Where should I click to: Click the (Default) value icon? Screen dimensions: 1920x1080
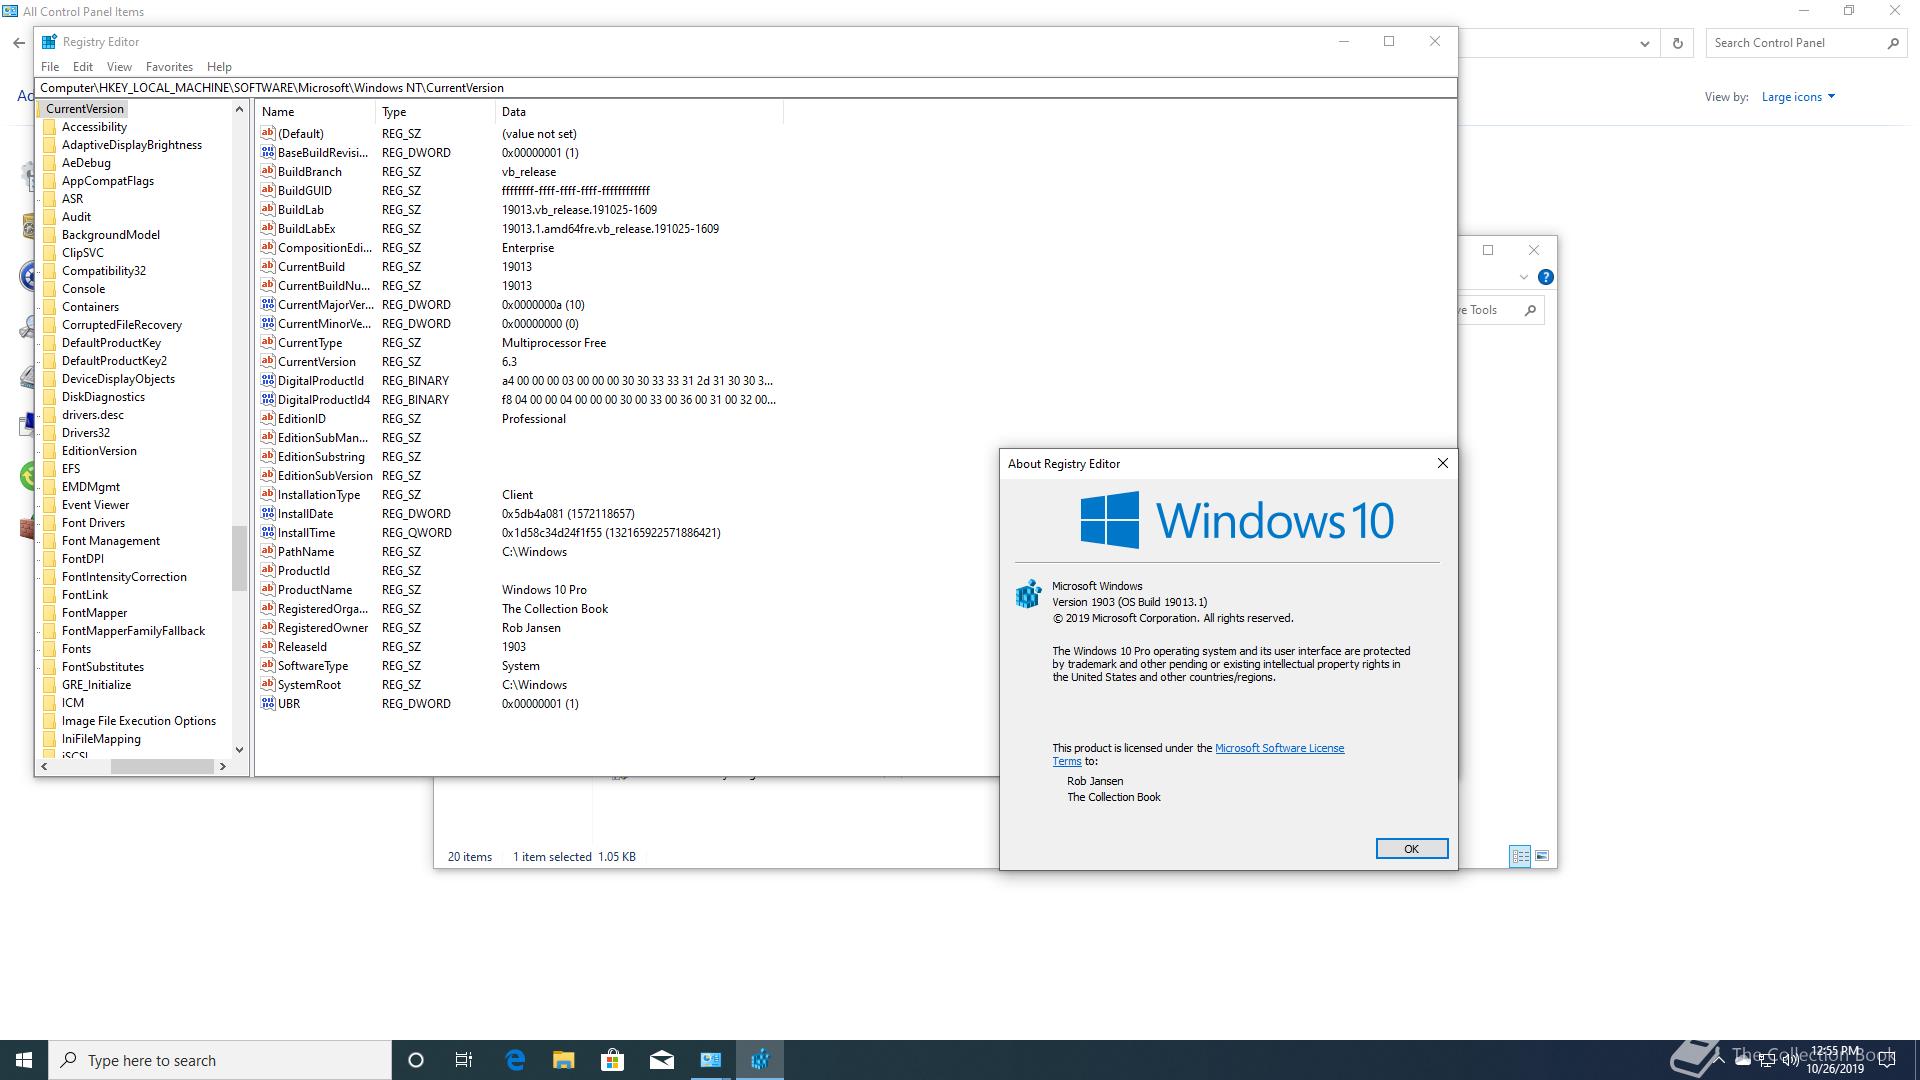point(267,133)
